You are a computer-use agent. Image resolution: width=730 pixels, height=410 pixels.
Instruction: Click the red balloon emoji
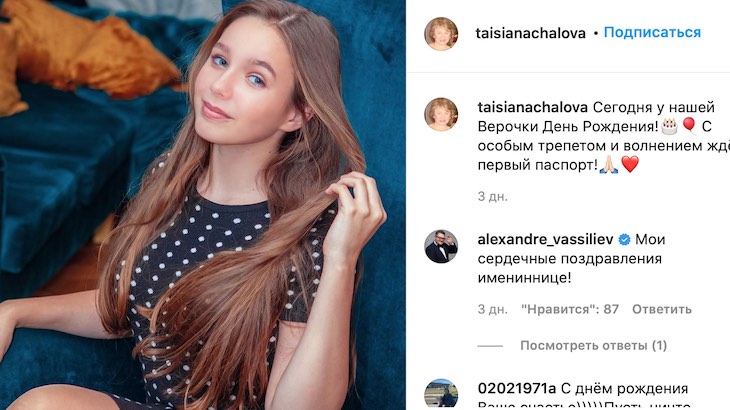[689, 126]
